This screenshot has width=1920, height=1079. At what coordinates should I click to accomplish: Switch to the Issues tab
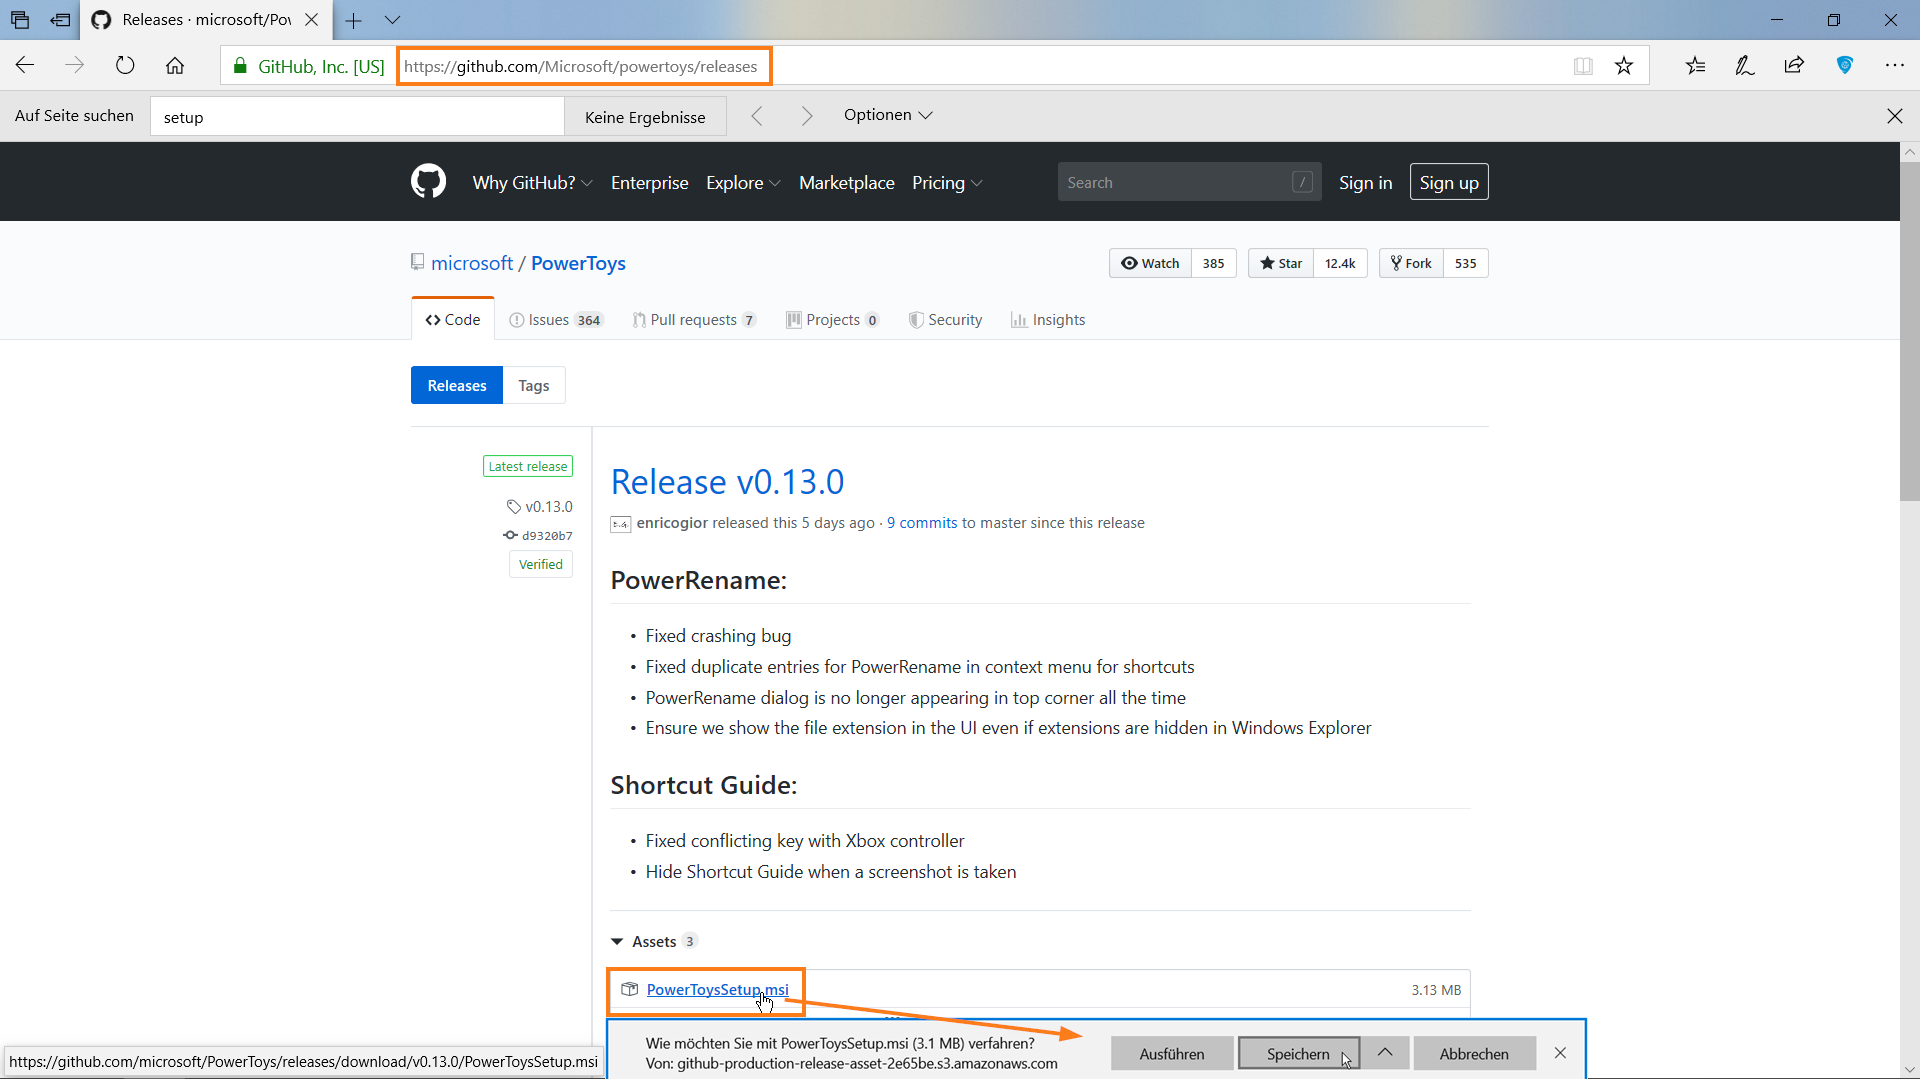click(556, 320)
